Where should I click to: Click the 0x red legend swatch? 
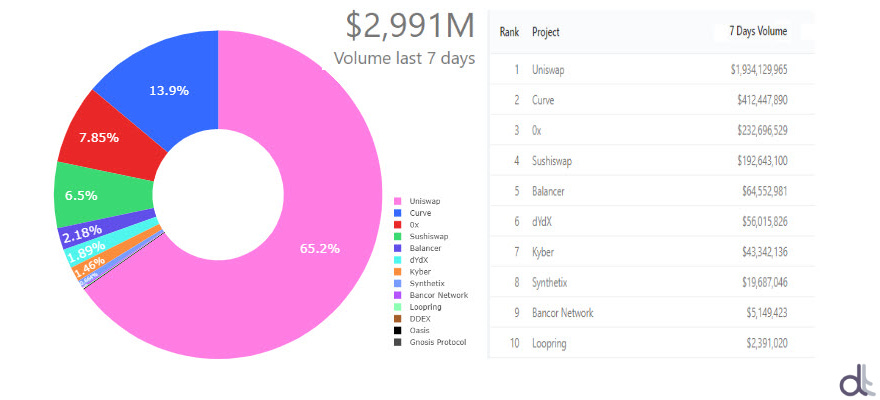398,225
